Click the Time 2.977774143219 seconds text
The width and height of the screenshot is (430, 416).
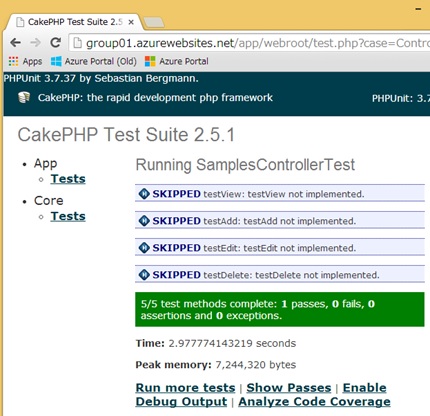216,343
